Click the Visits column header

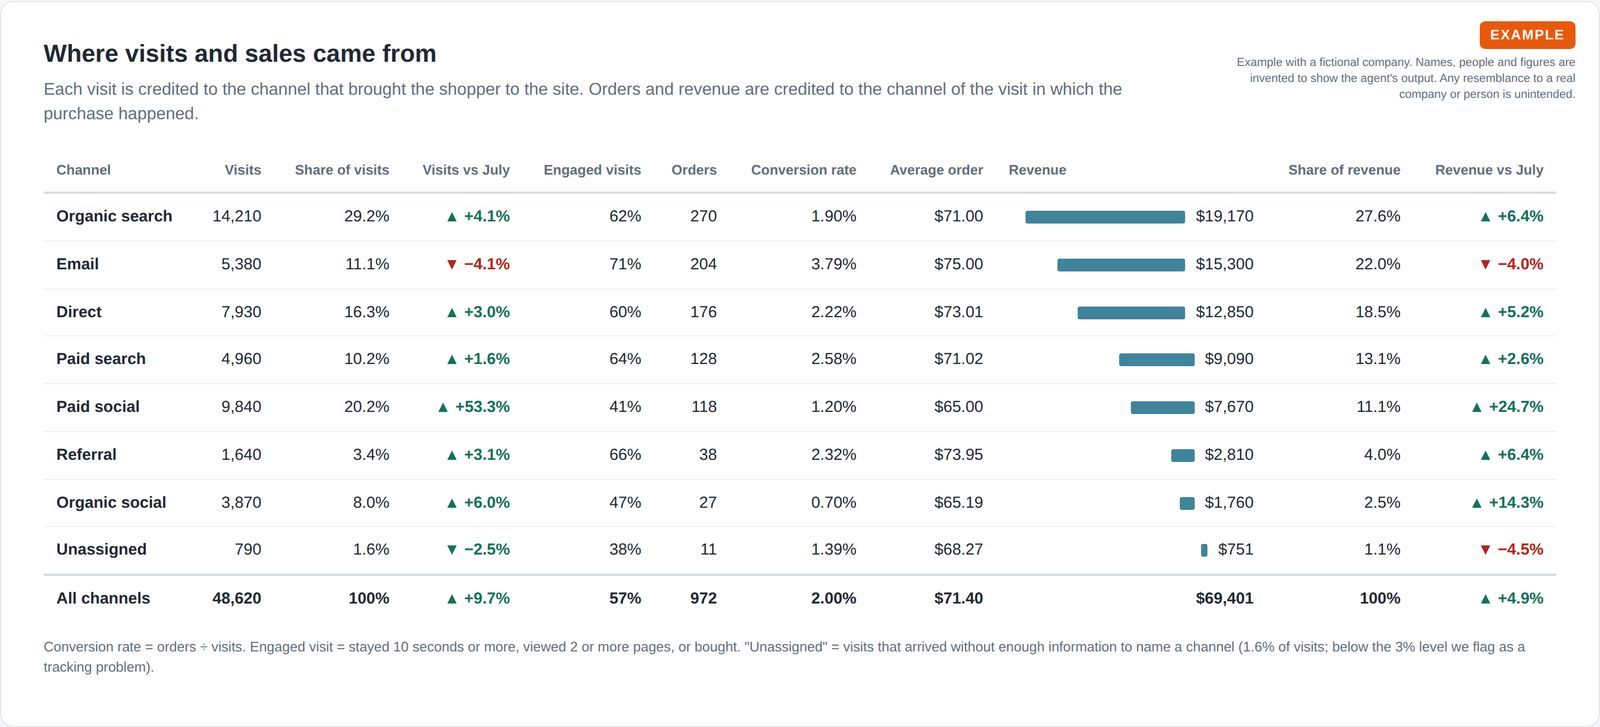(x=242, y=170)
